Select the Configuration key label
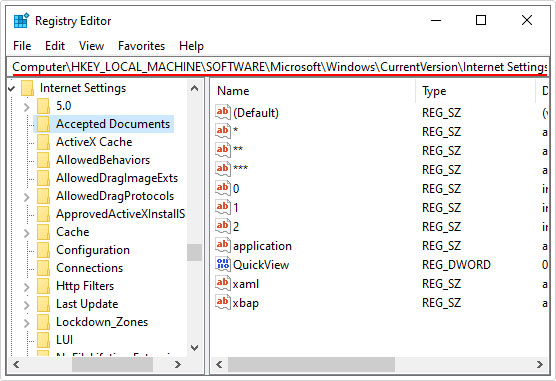Image resolution: width=556 pixels, height=381 pixels. coord(93,250)
